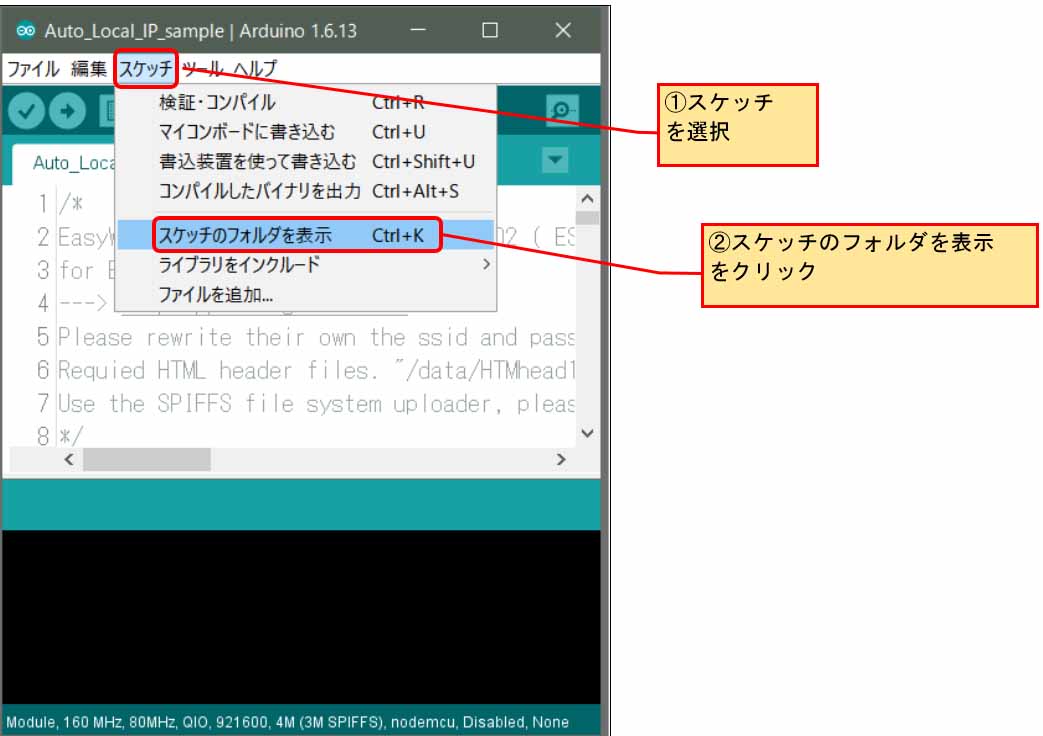1043x736 pixels.
Task: Open the Serial Monitor magnifier icon
Action: point(561,110)
